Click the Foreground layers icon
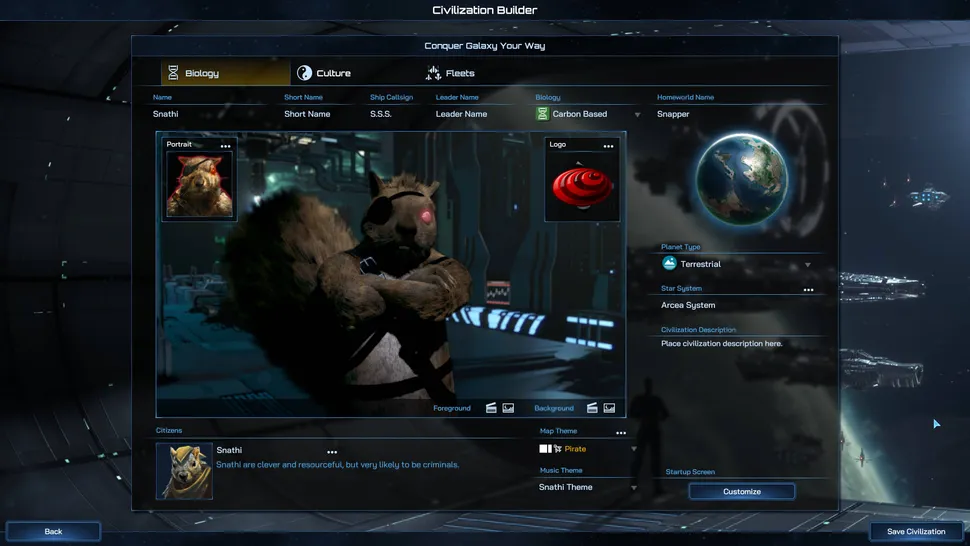 point(491,407)
